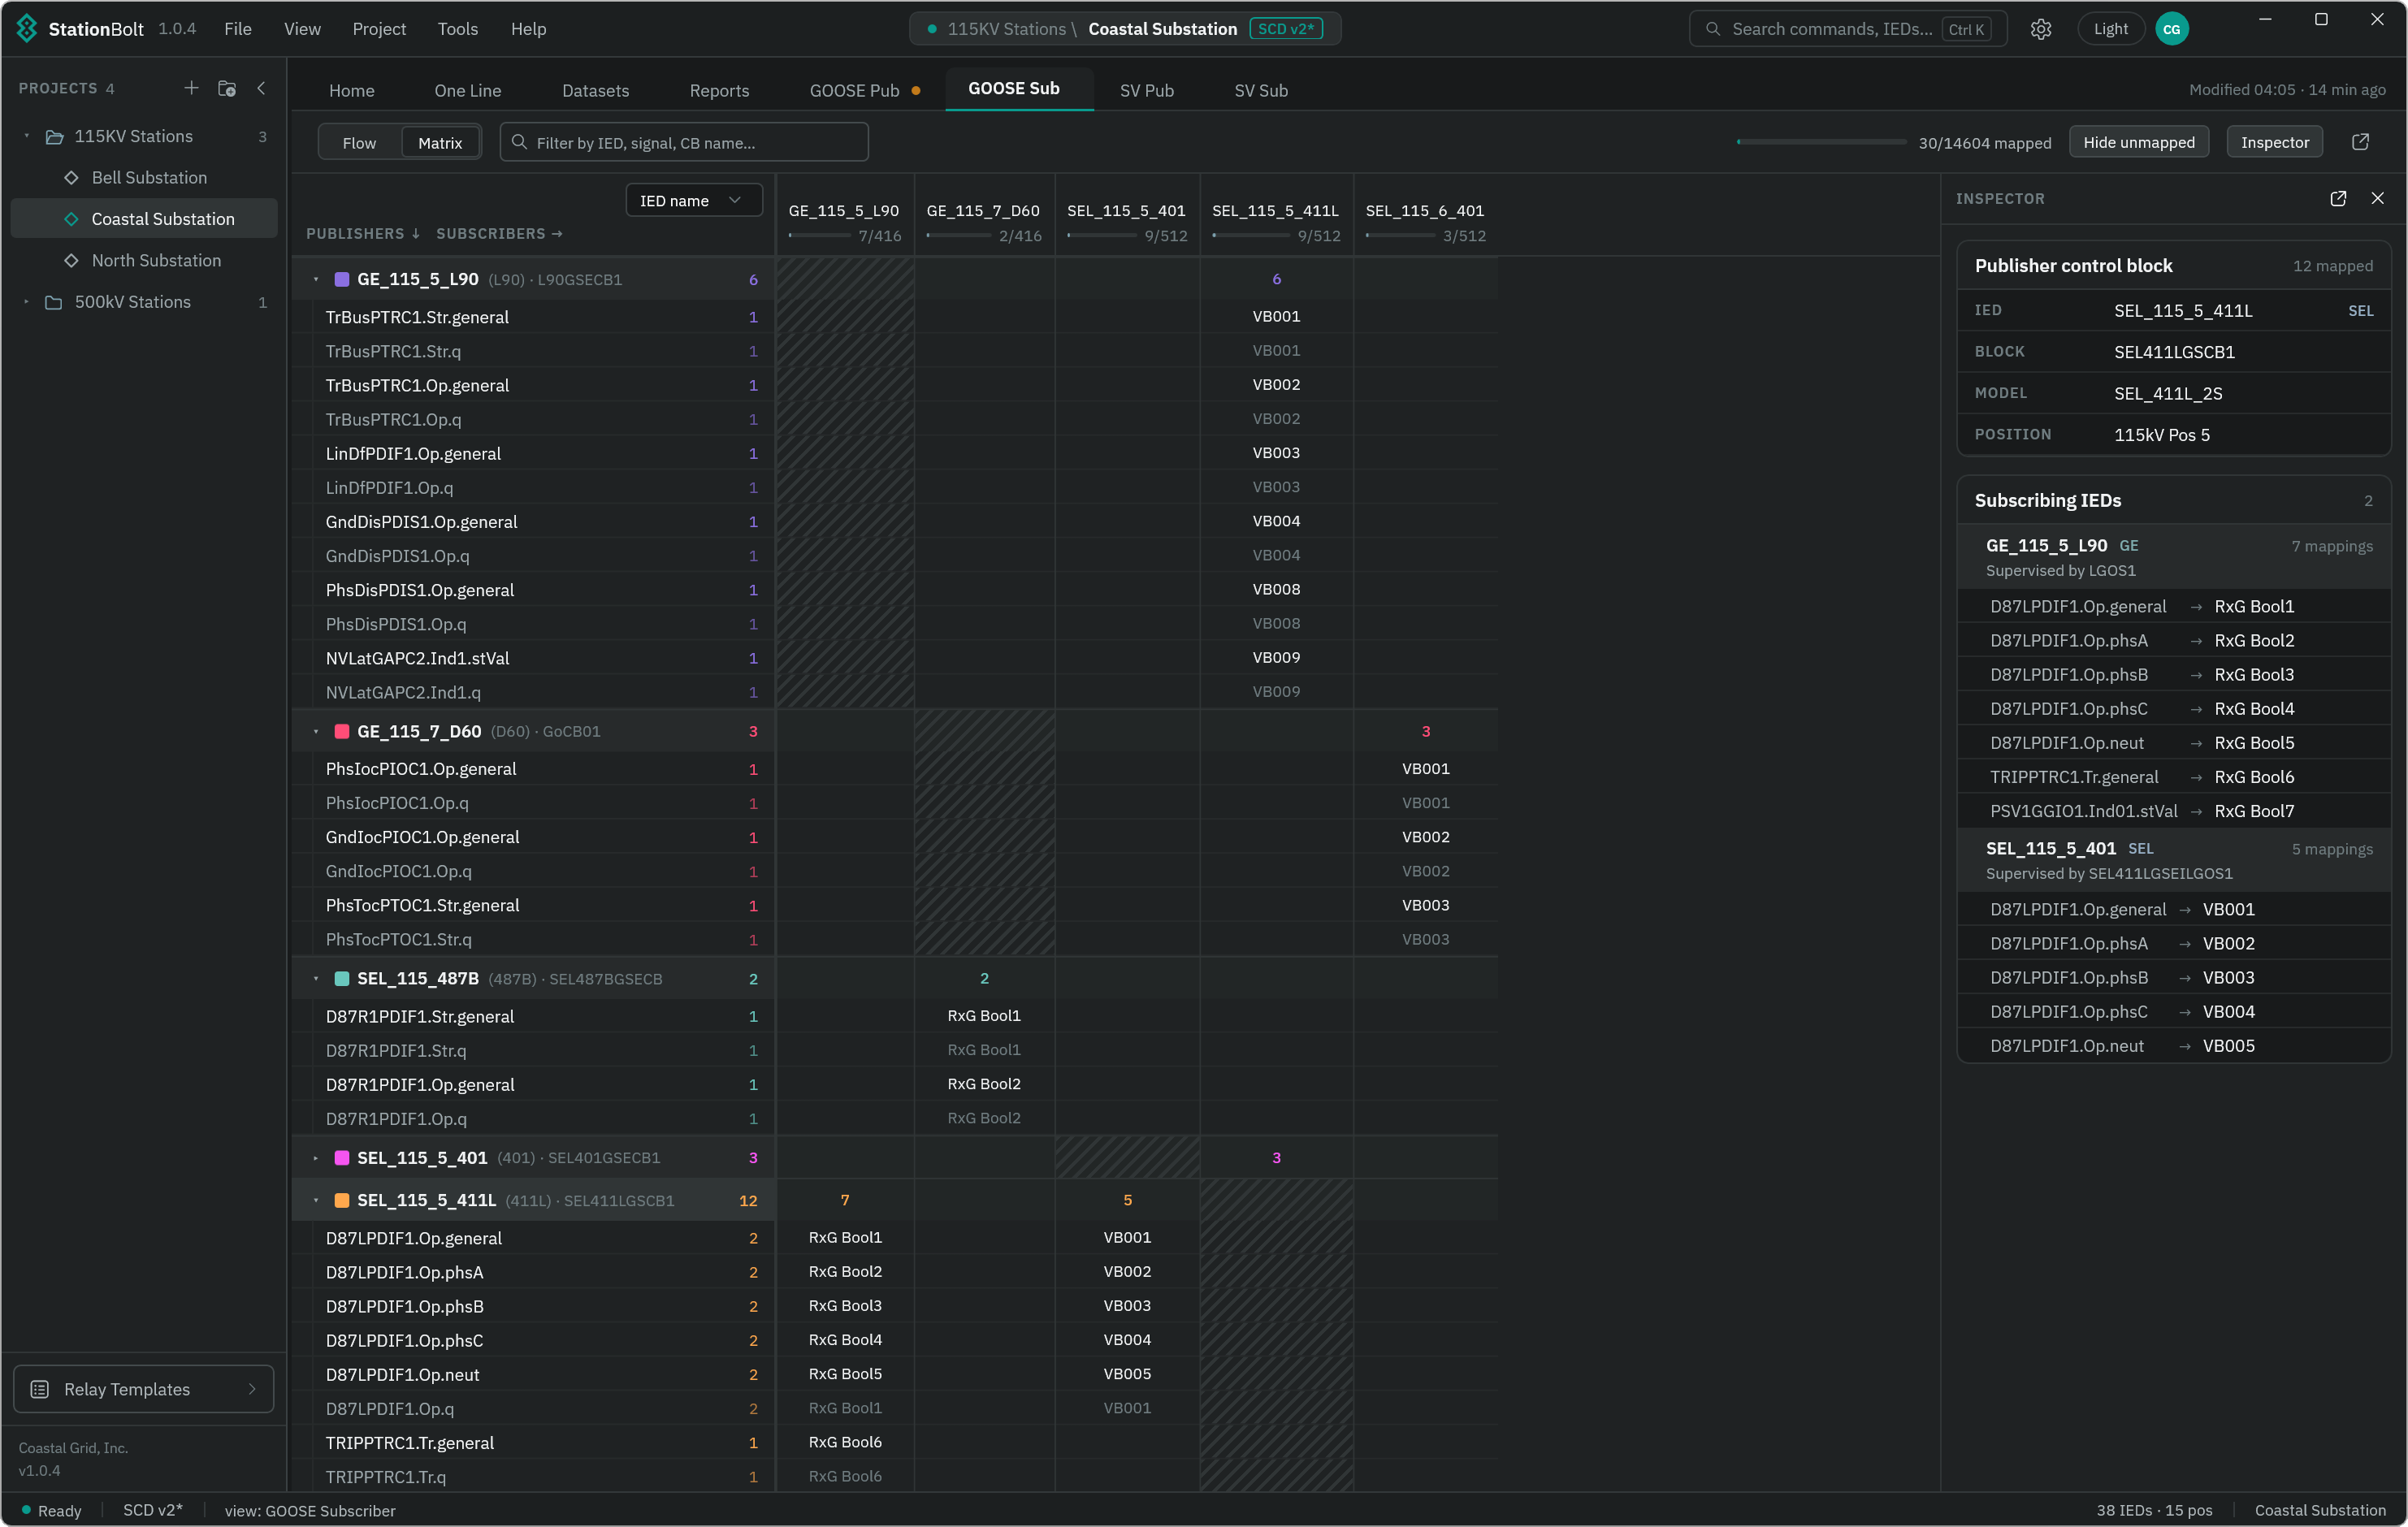Viewport: 2408px width, 1527px height.
Task: Click the 115KV Stations open folder icon
Action: pyautogui.click(x=54, y=136)
